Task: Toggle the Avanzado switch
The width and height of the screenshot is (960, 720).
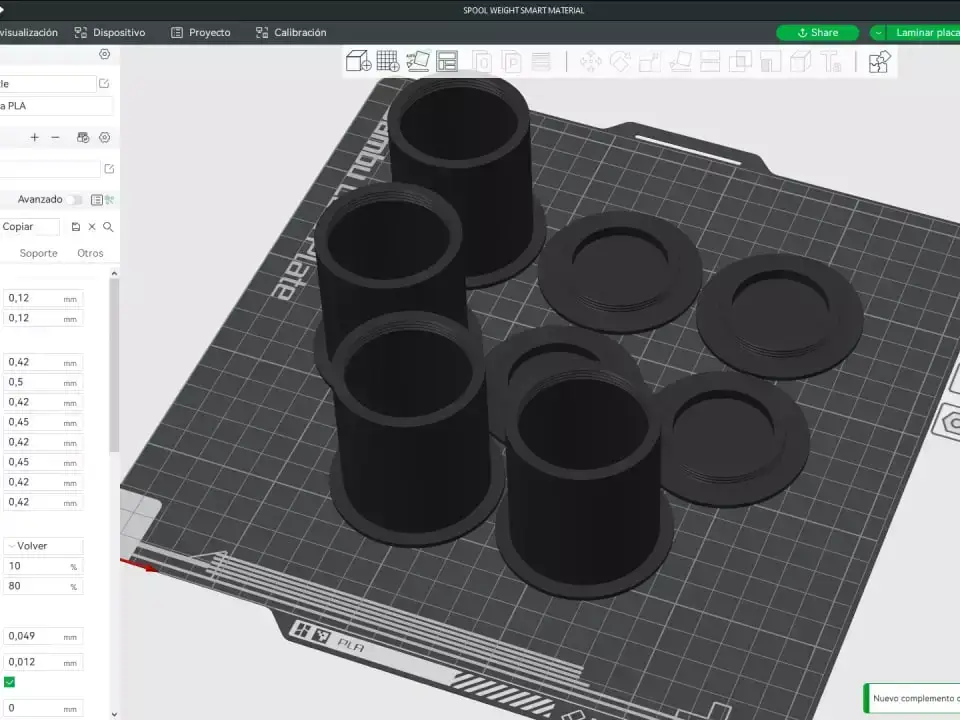Action: (74, 200)
